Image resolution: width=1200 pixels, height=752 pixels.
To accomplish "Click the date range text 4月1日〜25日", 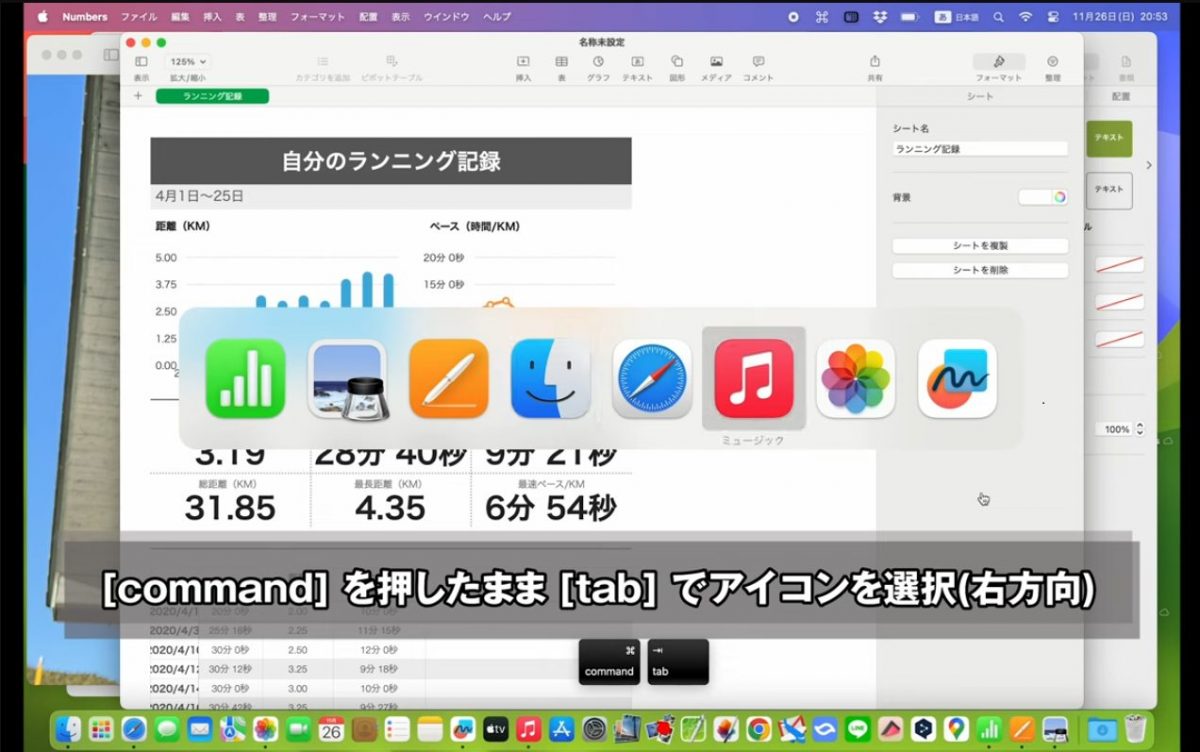I will point(199,195).
